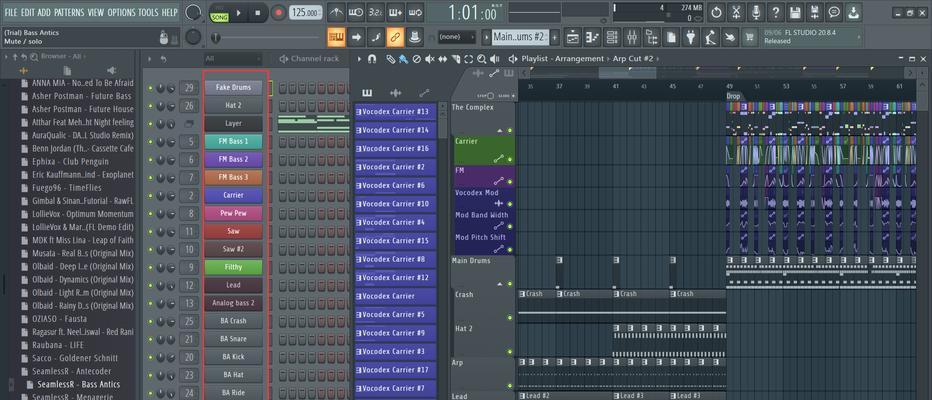Click the Metronome icon
This screenshot has height=400, width=932.
pyautogui.click(x=336, y=12)
